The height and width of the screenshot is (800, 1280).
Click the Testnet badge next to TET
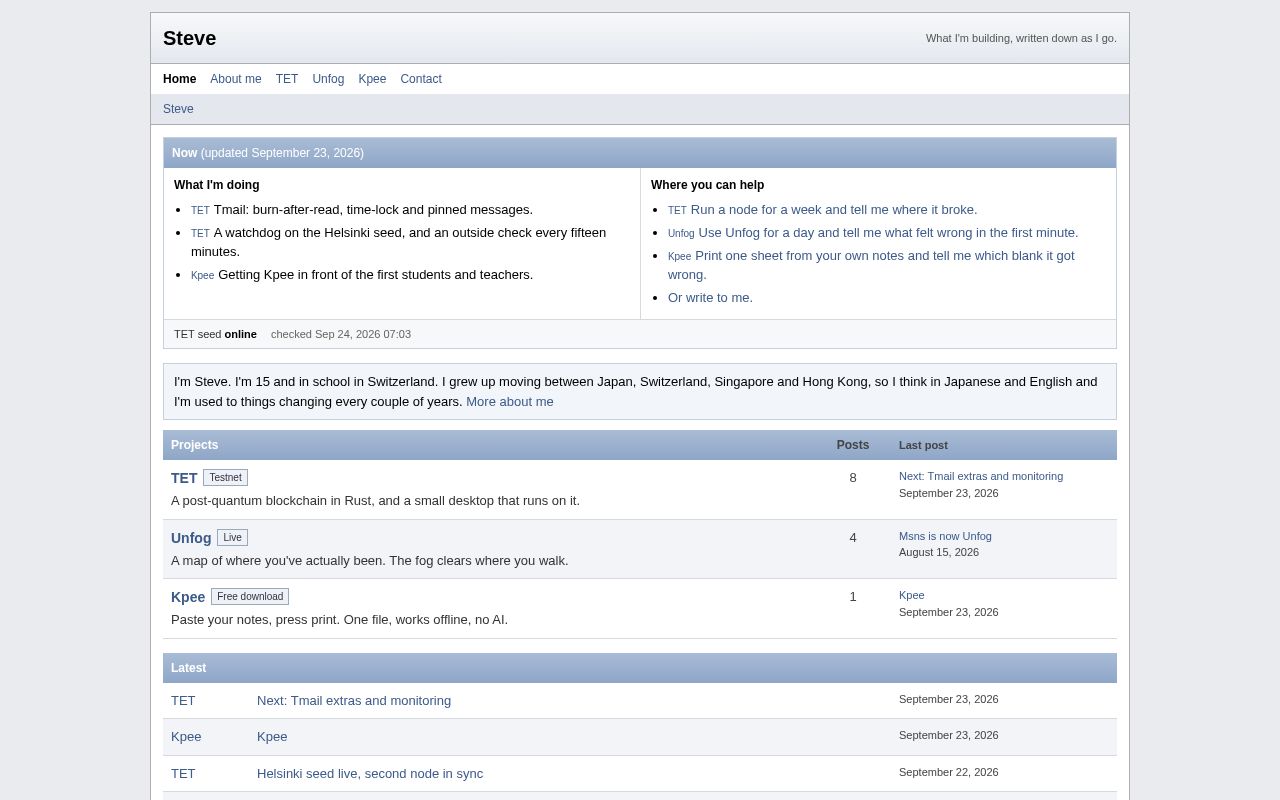click(x=225, y=478)
